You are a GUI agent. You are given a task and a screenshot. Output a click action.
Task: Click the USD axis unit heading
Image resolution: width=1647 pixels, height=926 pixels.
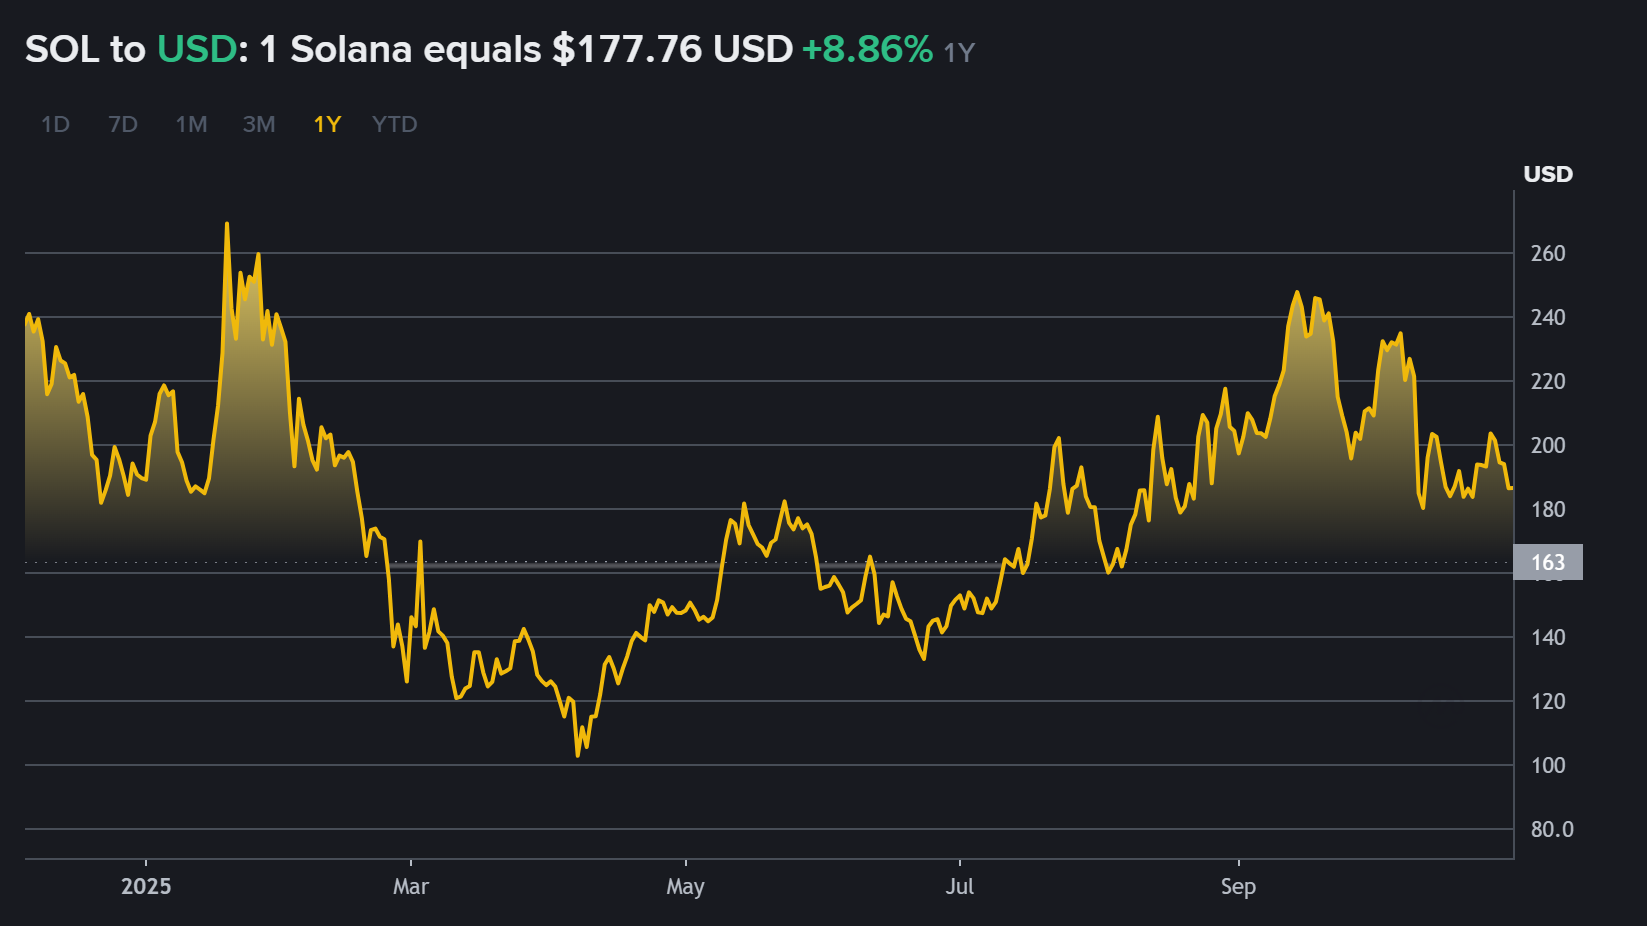[x=1548, y=174]
